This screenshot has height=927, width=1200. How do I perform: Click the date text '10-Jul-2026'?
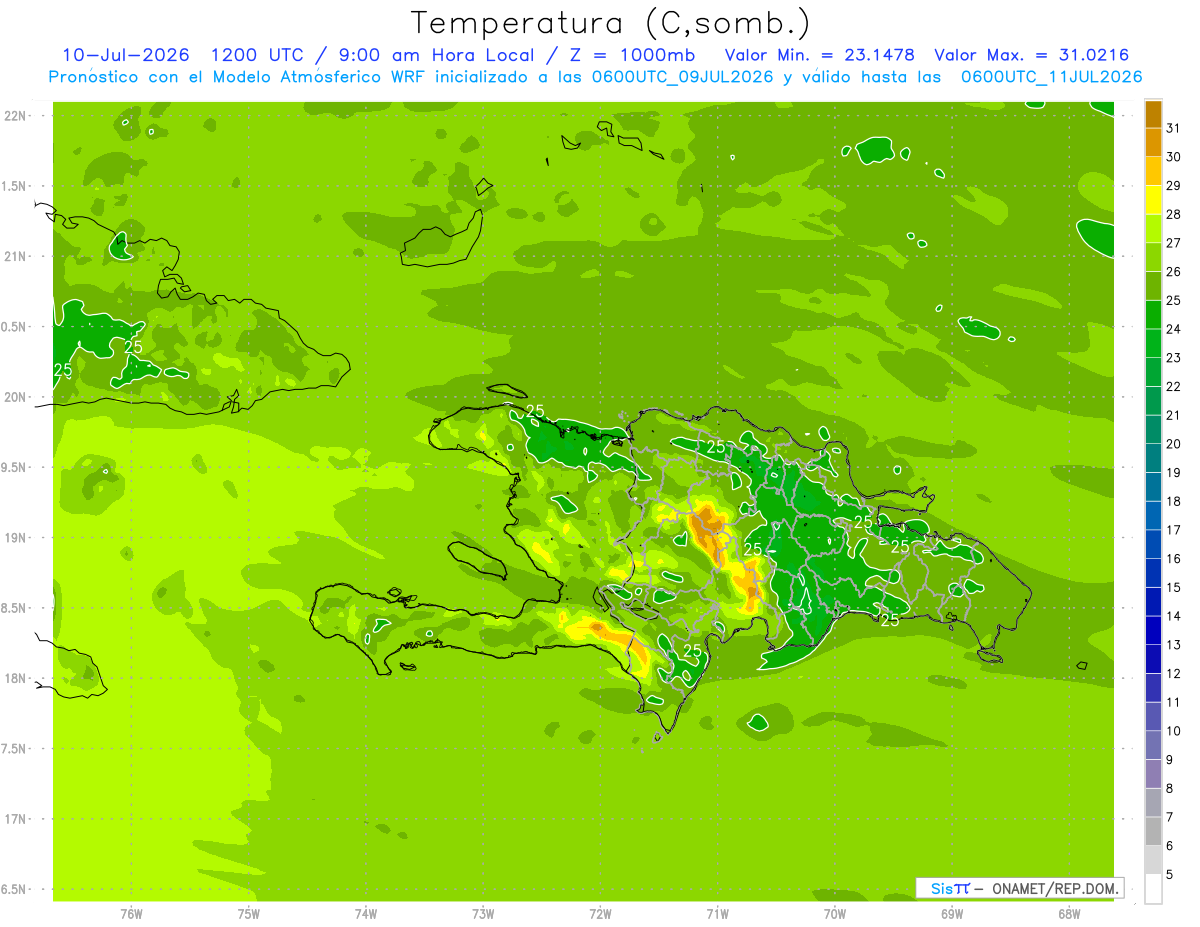126,55
